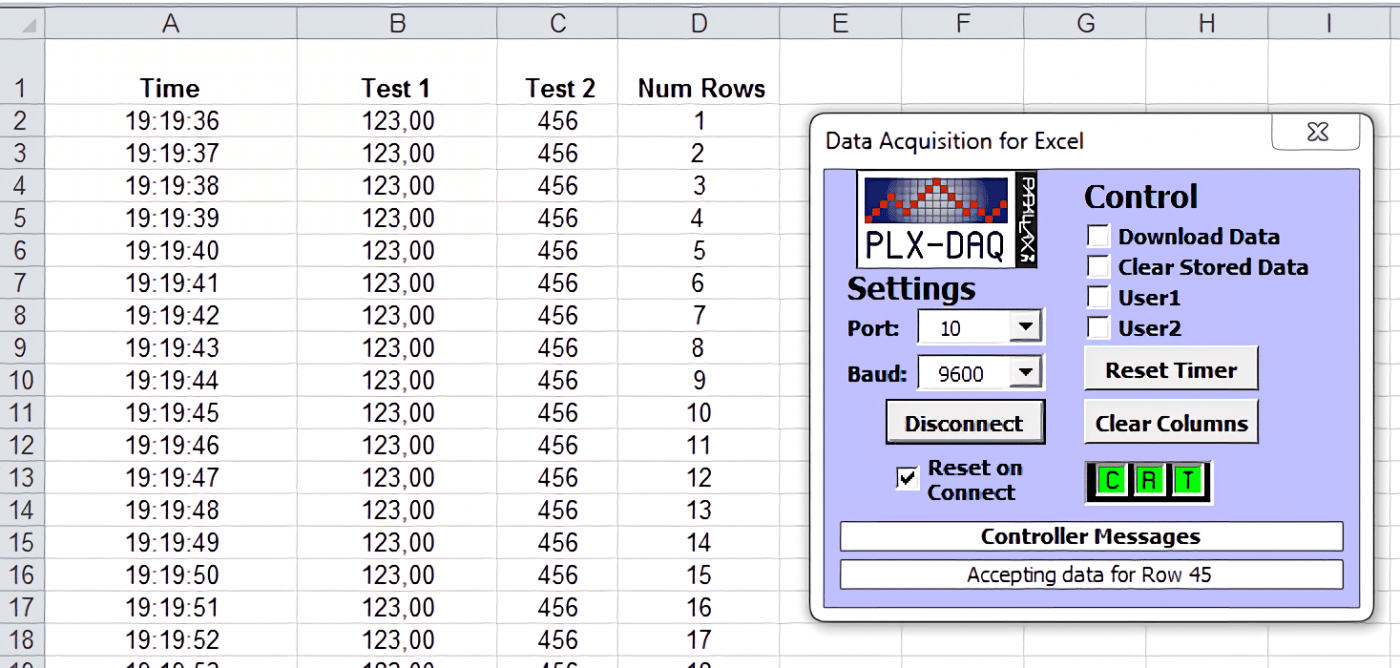Click the Controller Messages bar
Viewport: 1400px width, 668px height.
(x=1091, y=536)
